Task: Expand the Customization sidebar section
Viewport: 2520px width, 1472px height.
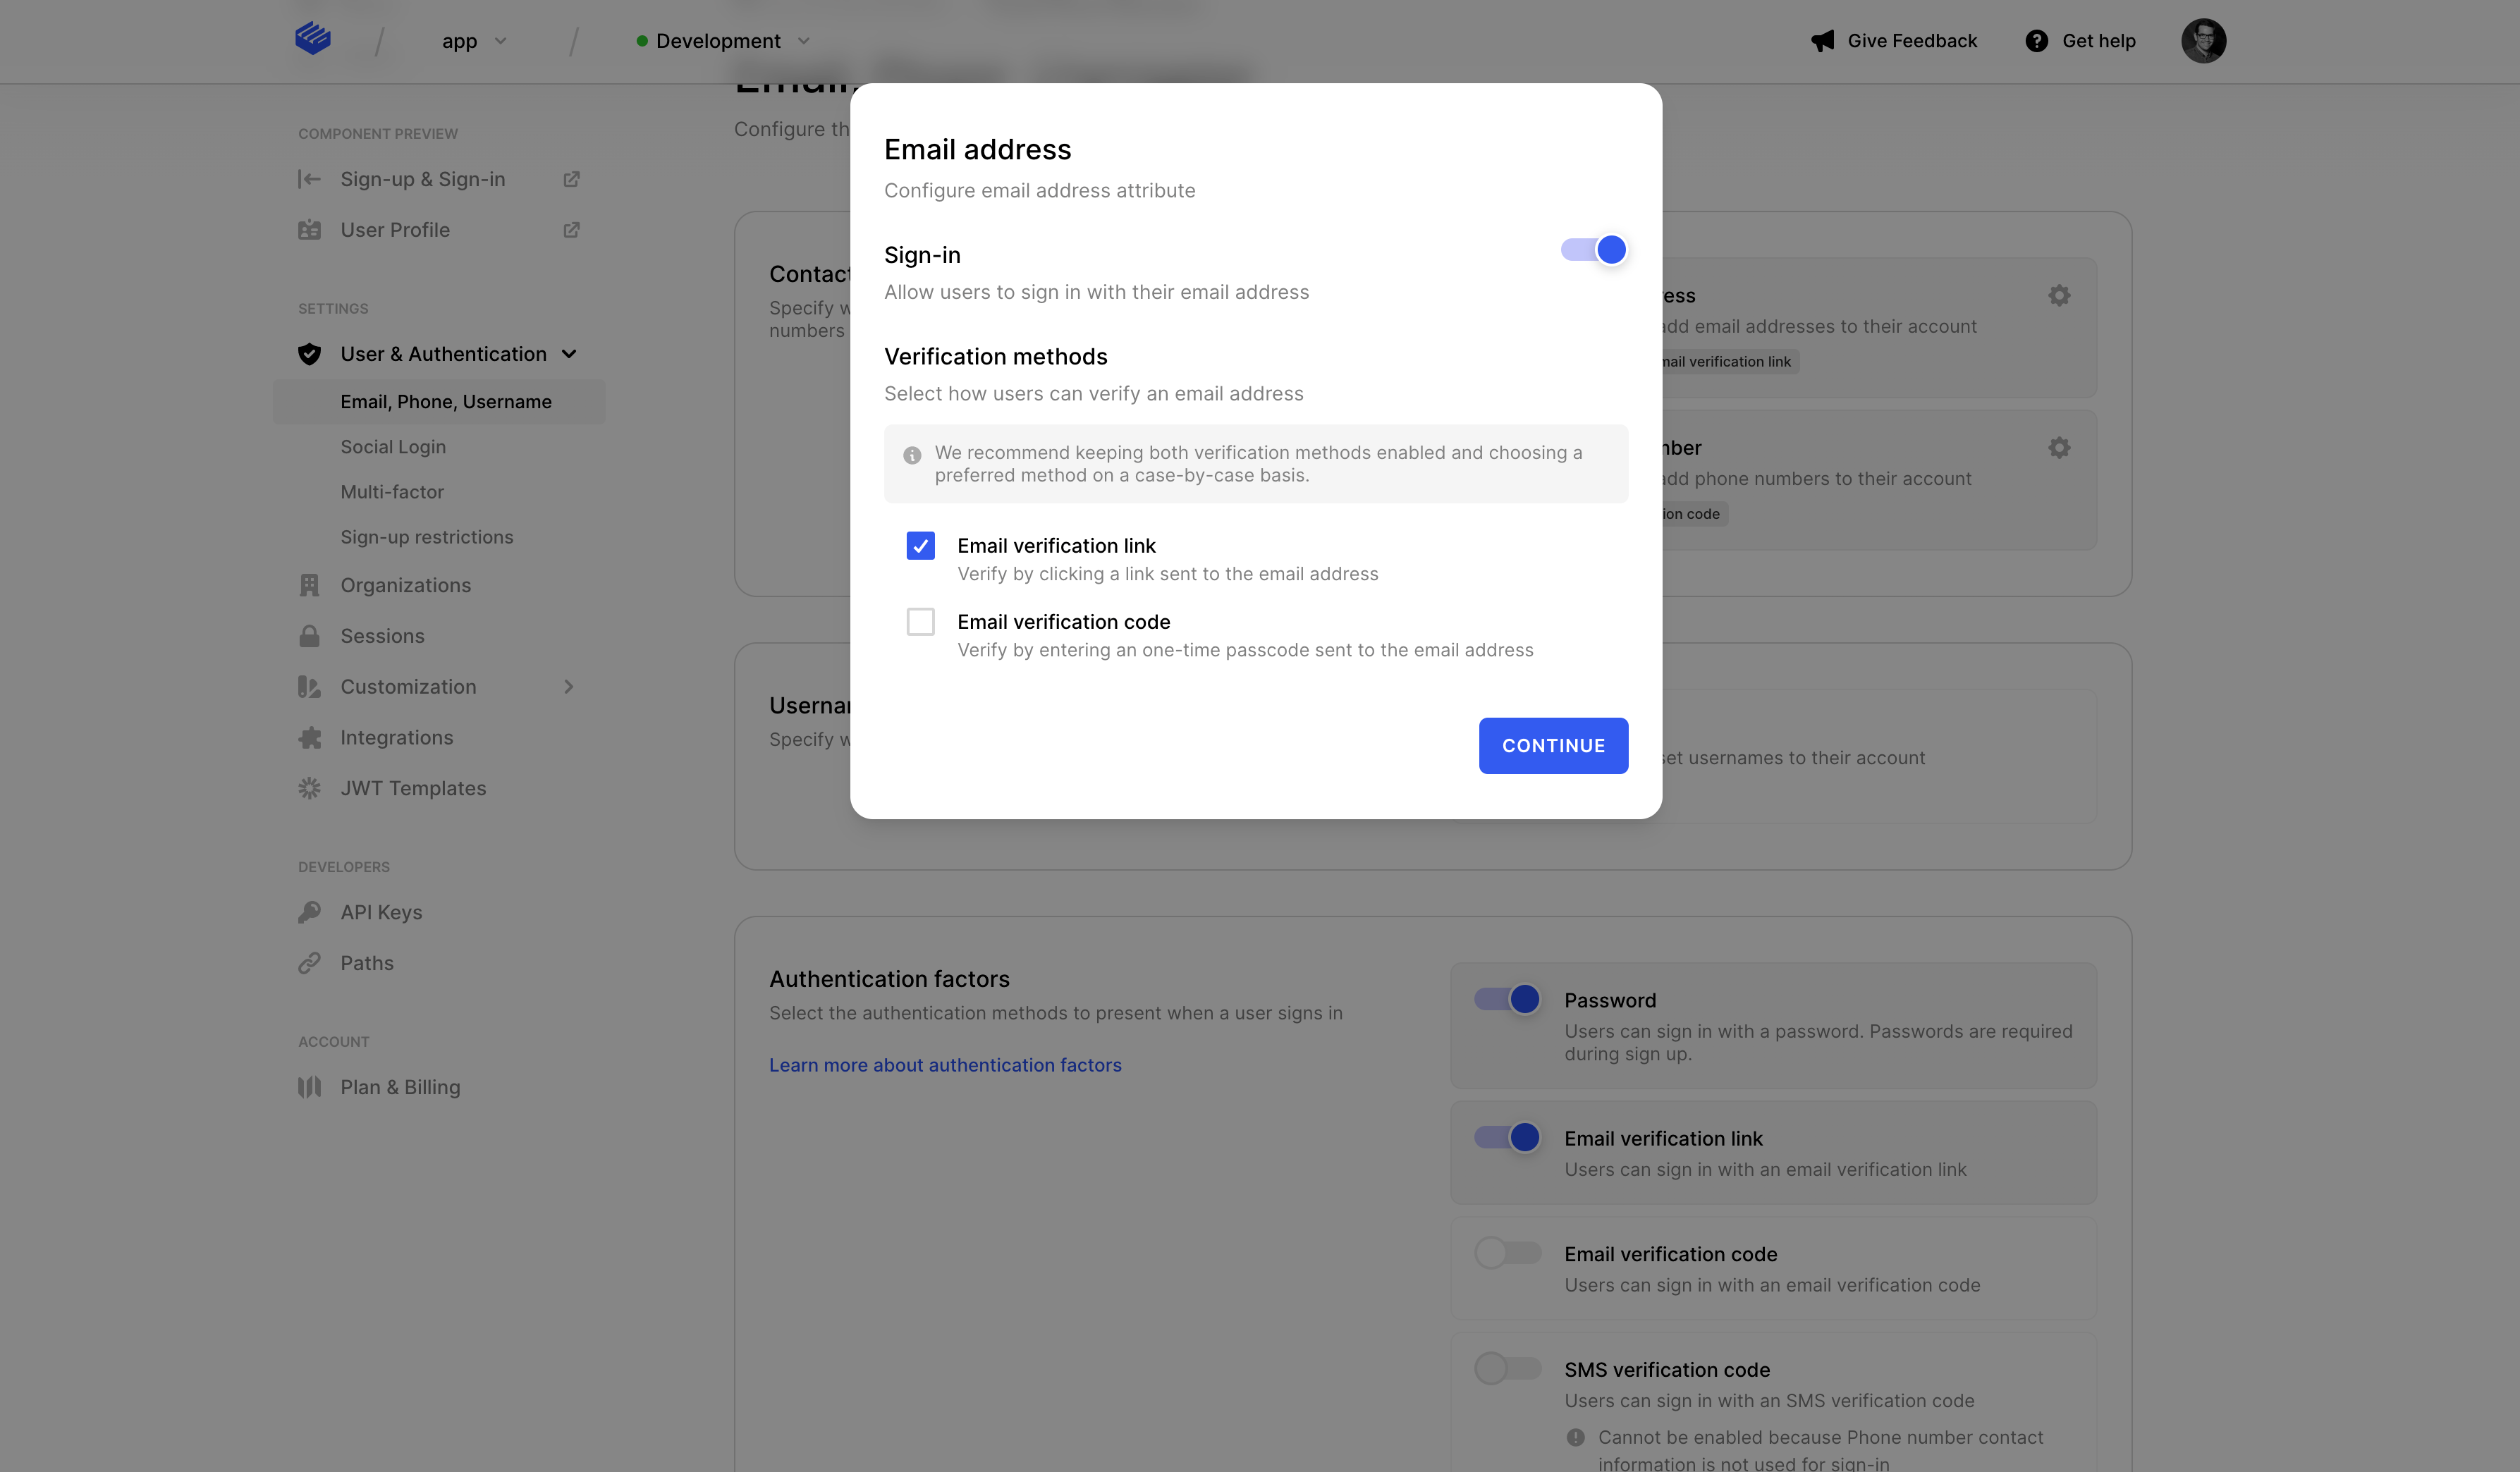Action: (x=569, y=687)
